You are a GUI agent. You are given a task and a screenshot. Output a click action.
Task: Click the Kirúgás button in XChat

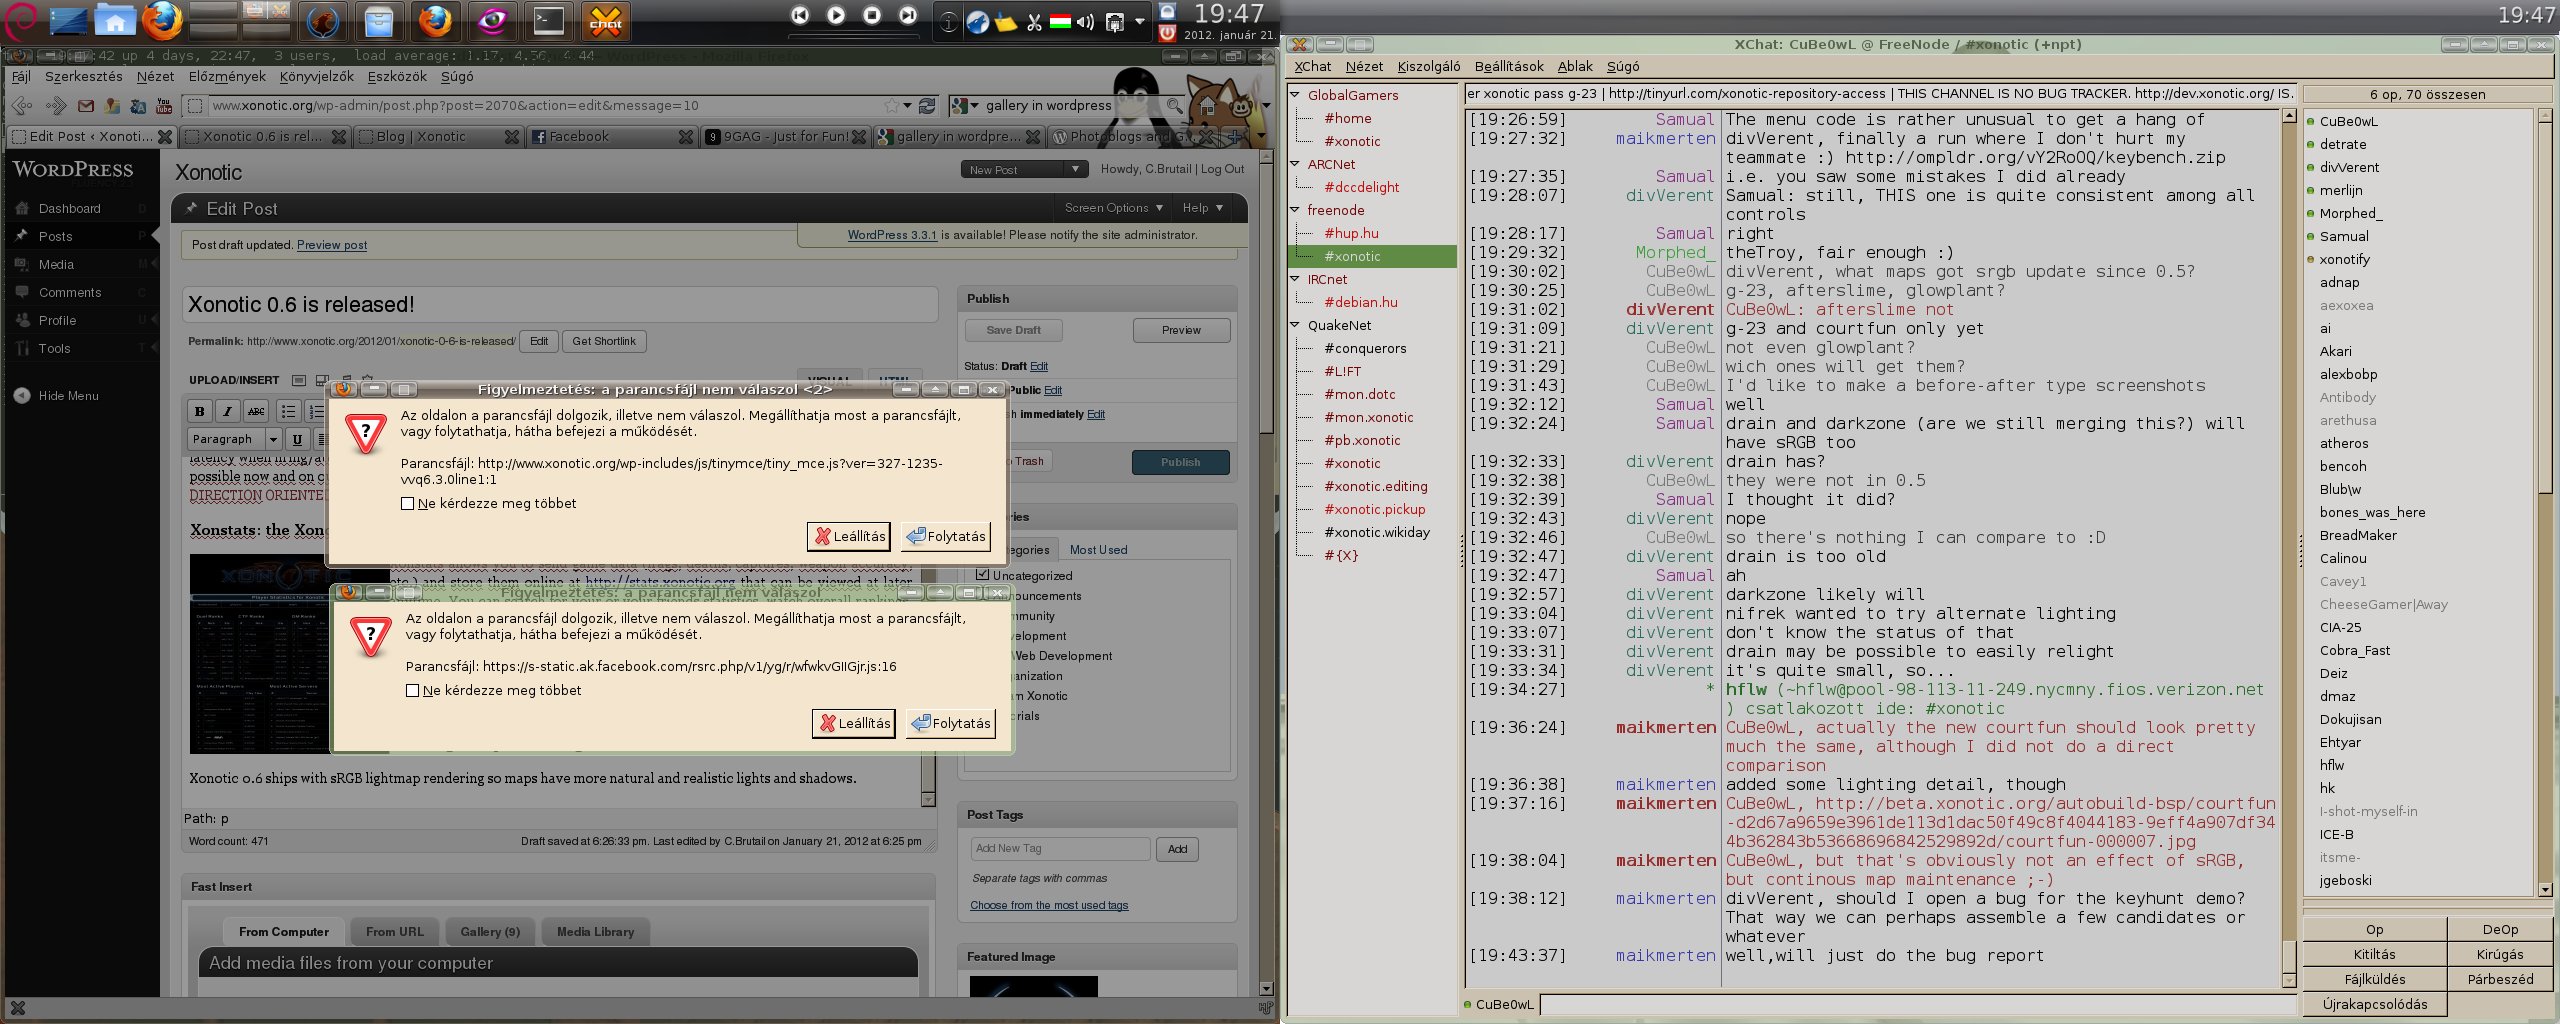(x=2500, y=954)
